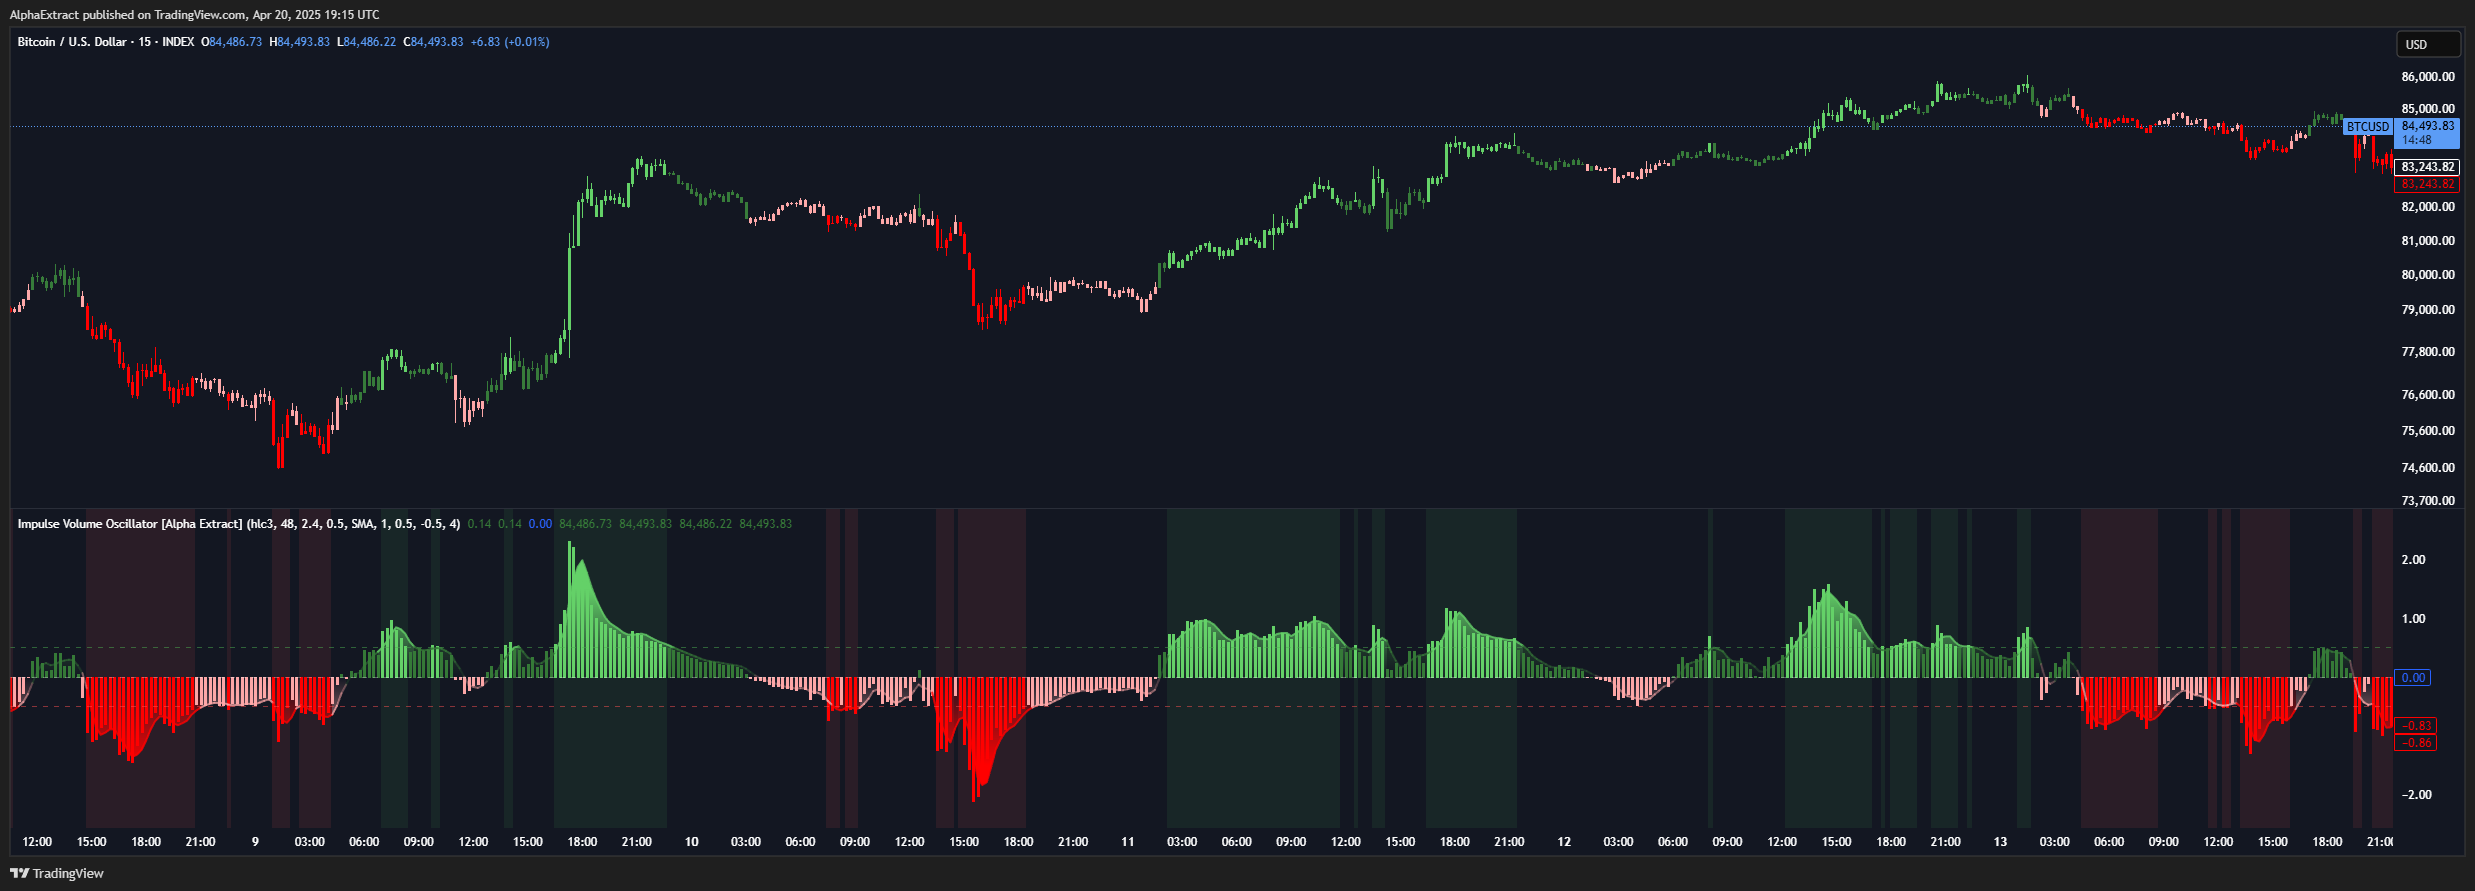Click the day 11 date label on the time axis

[1127, 842]
